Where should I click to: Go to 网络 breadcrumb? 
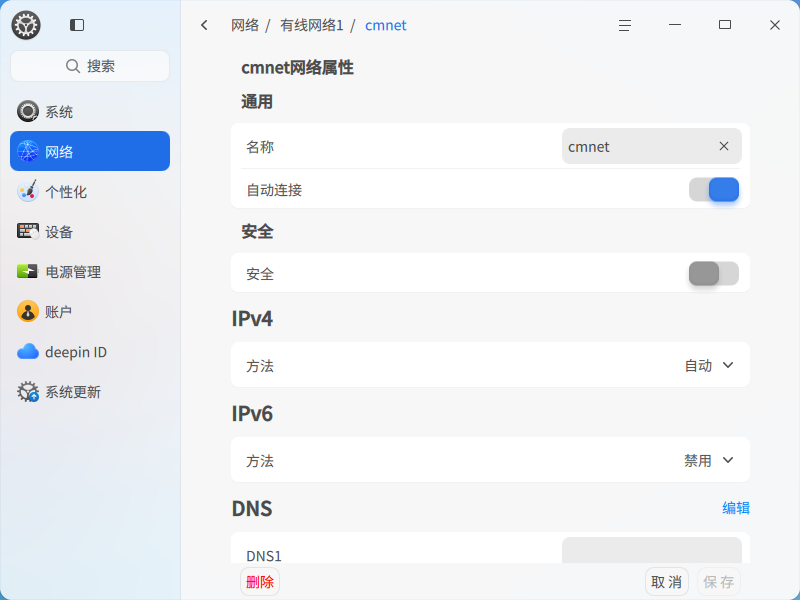click(245, 25)
